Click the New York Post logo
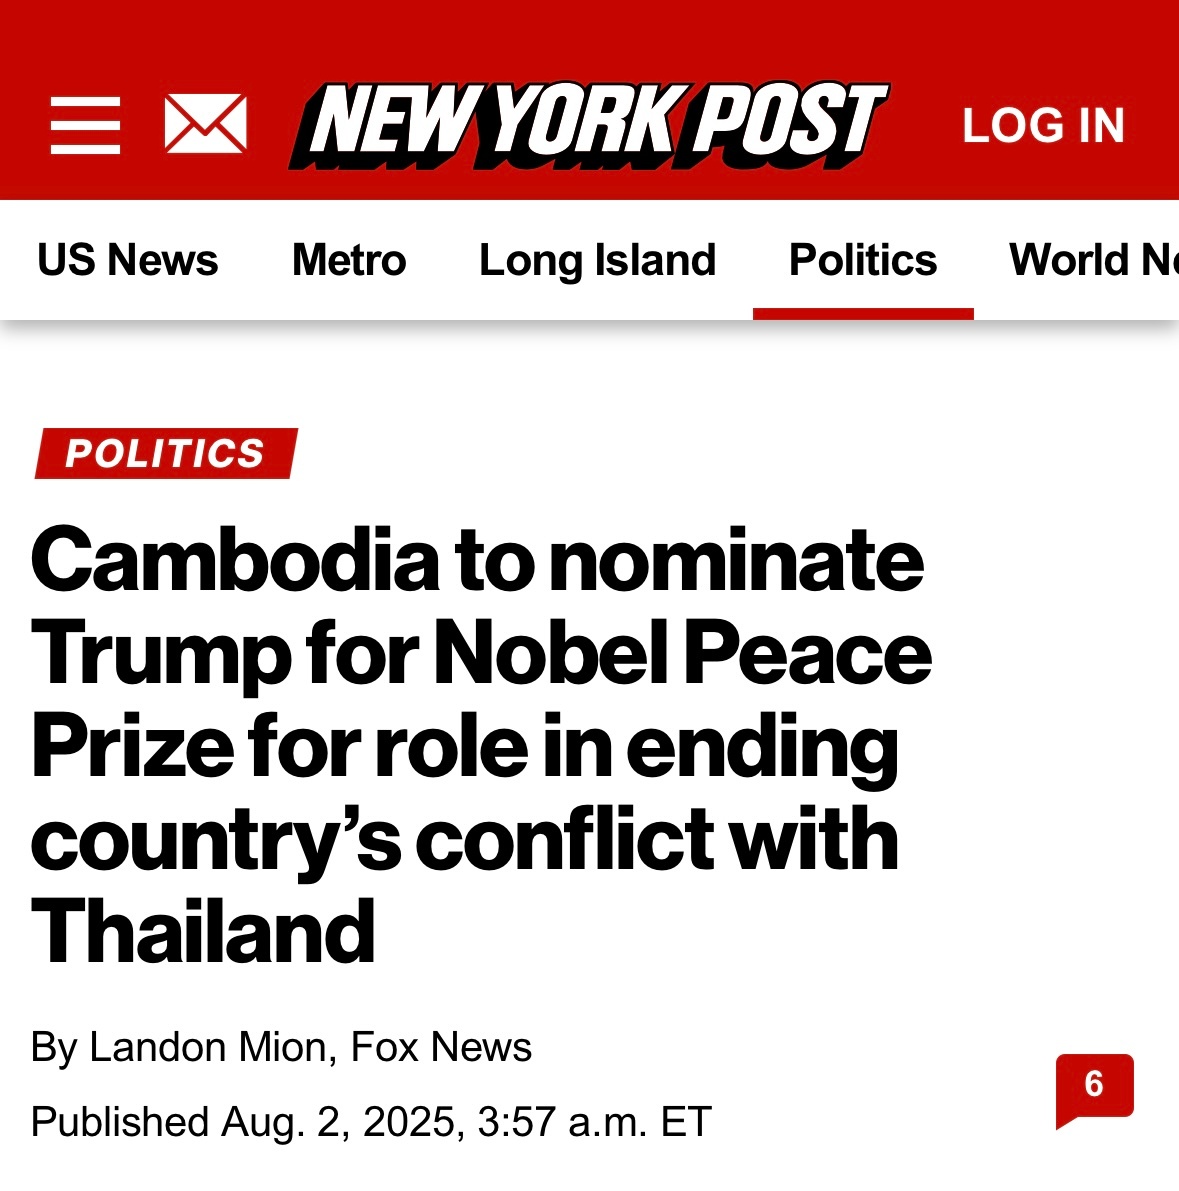1179x1191 pixels. 588,125
